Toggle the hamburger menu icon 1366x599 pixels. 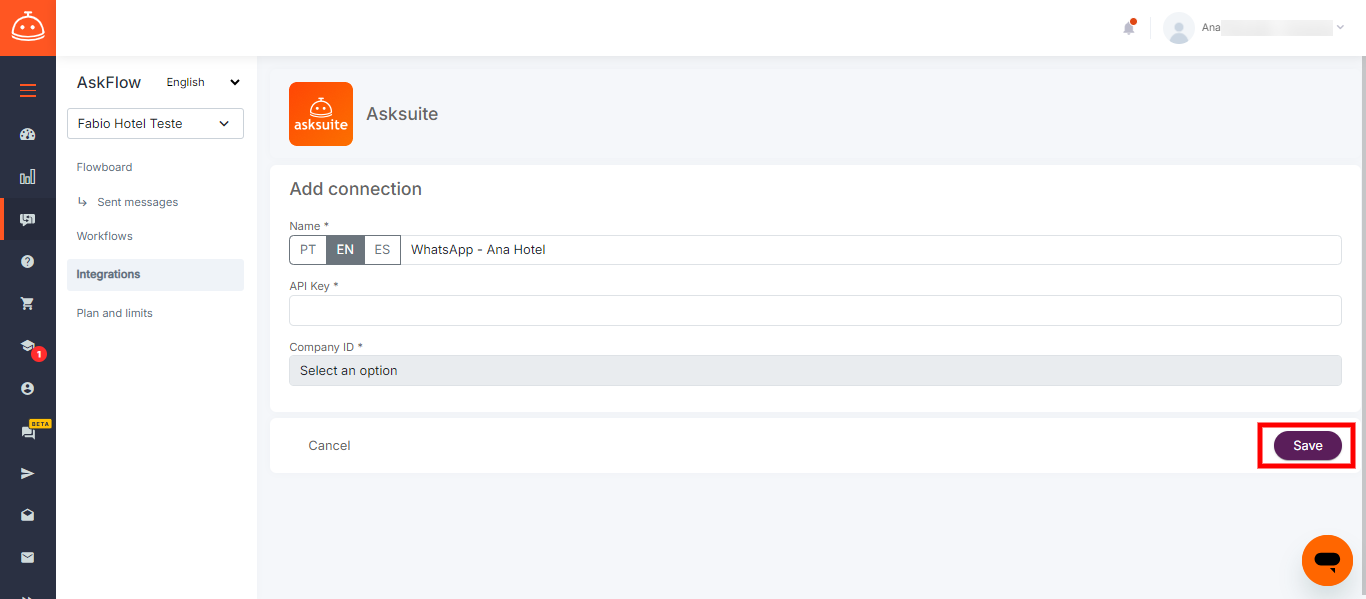pos(28,91)
